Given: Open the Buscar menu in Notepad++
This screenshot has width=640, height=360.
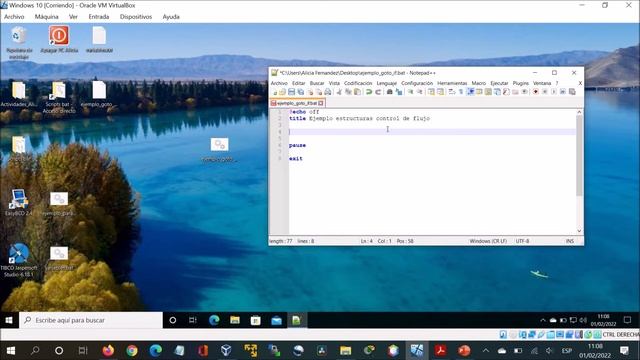Looking at the screenshot, I should (x=317, y=83).
